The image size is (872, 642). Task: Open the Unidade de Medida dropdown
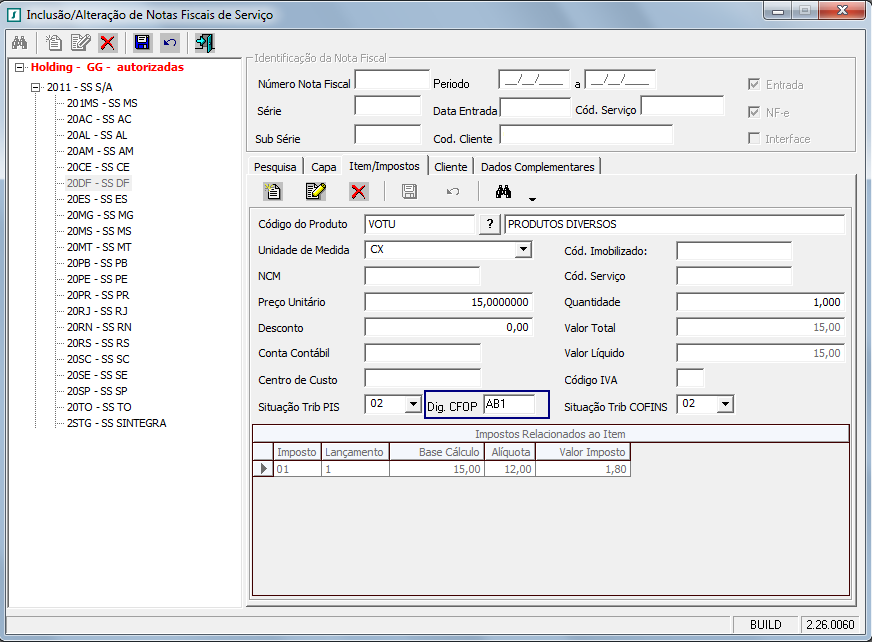click(522, 250)
